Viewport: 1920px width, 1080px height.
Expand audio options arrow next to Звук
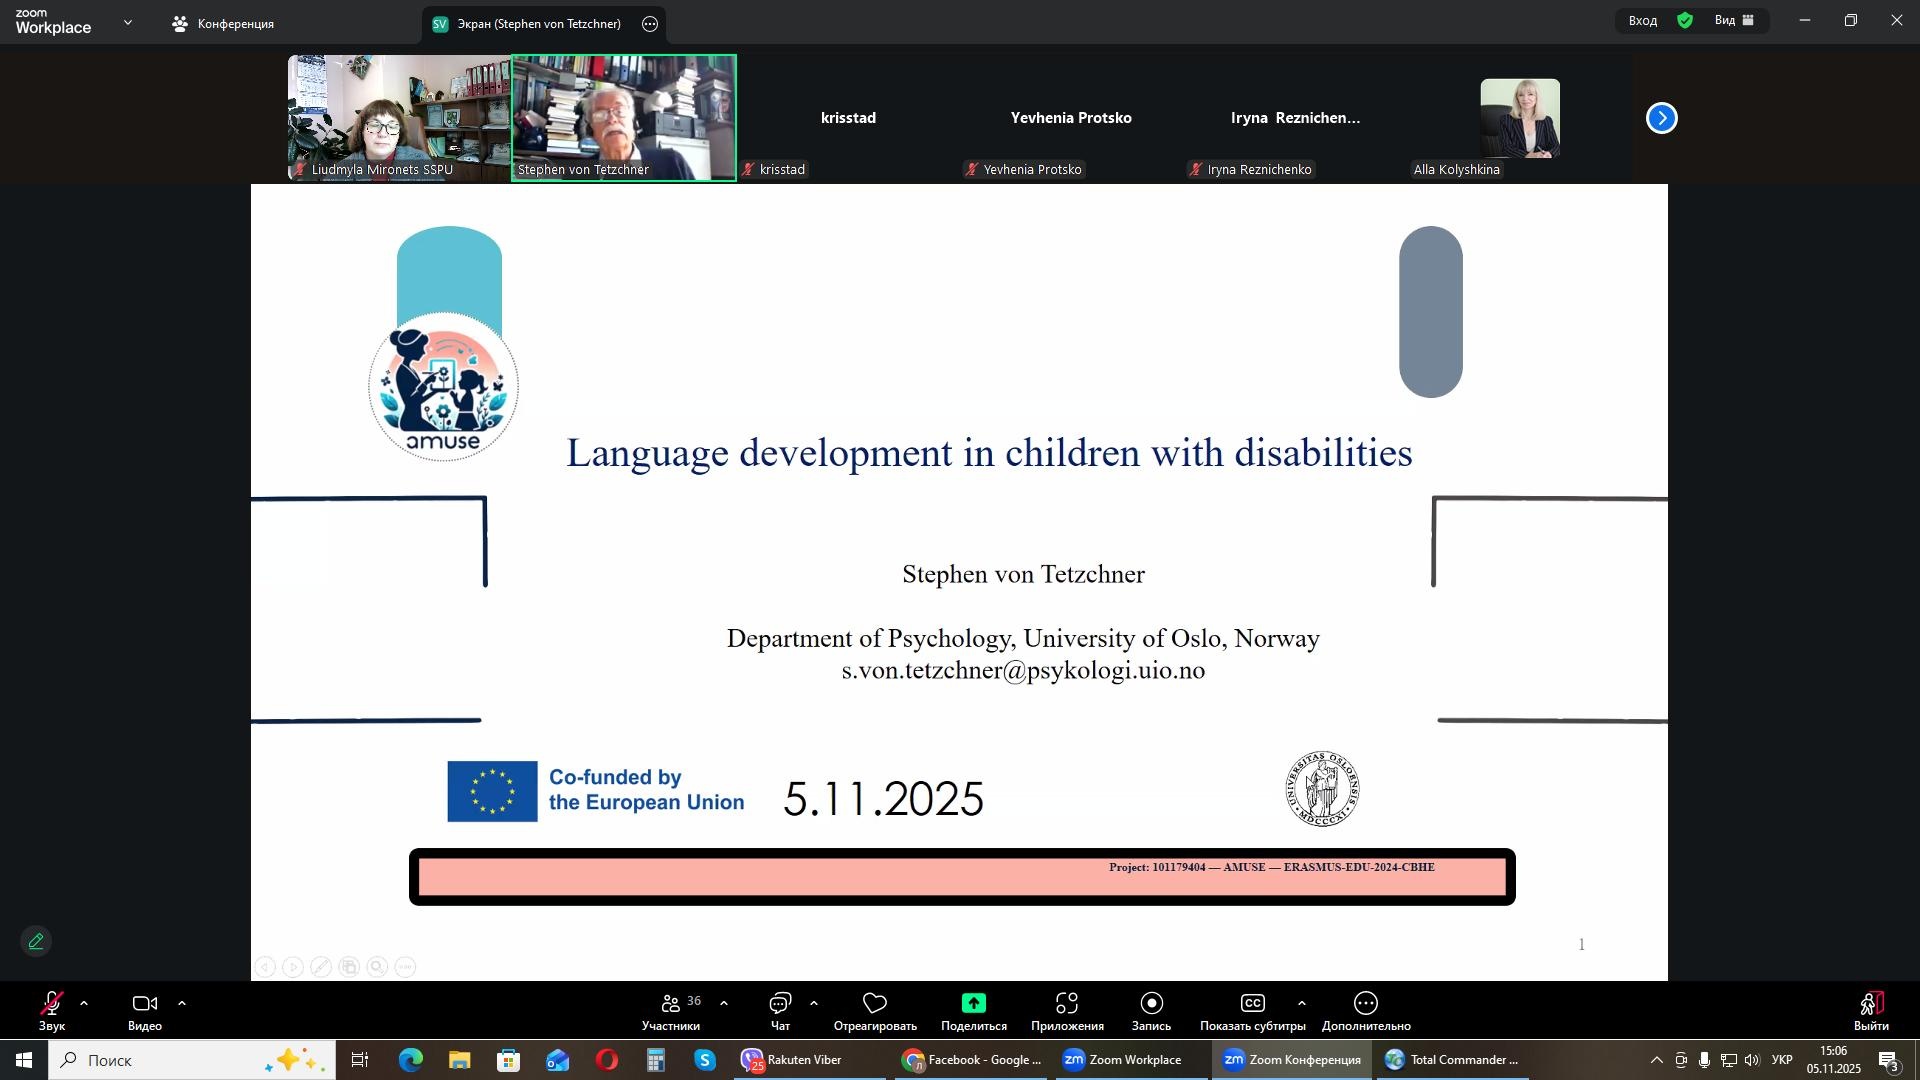click(x=84, y=1003)
